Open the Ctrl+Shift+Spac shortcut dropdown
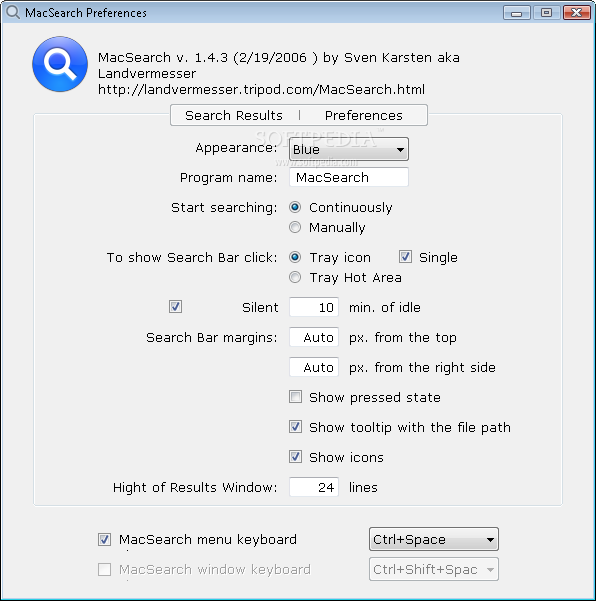This screenshot has height=601, width=596. coord(434,570)
